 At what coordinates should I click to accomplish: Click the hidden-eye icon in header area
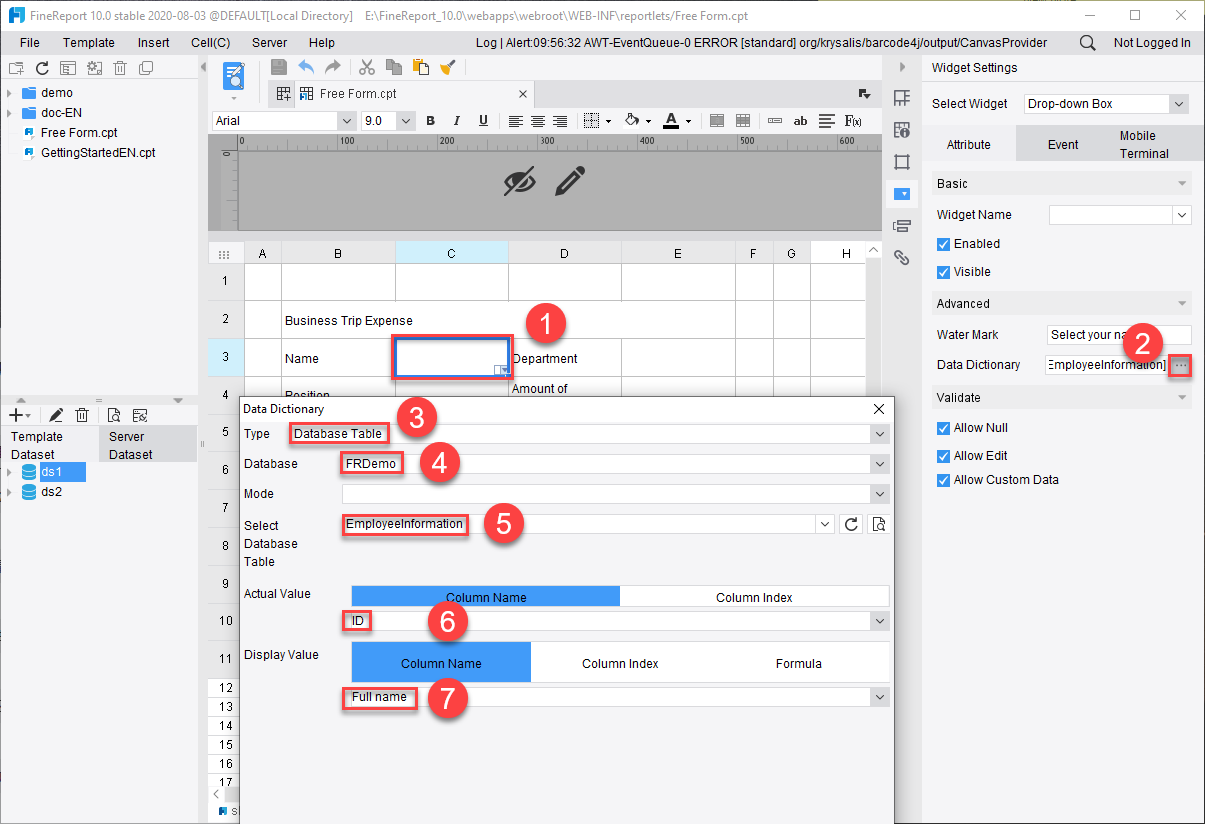(520, 181)
